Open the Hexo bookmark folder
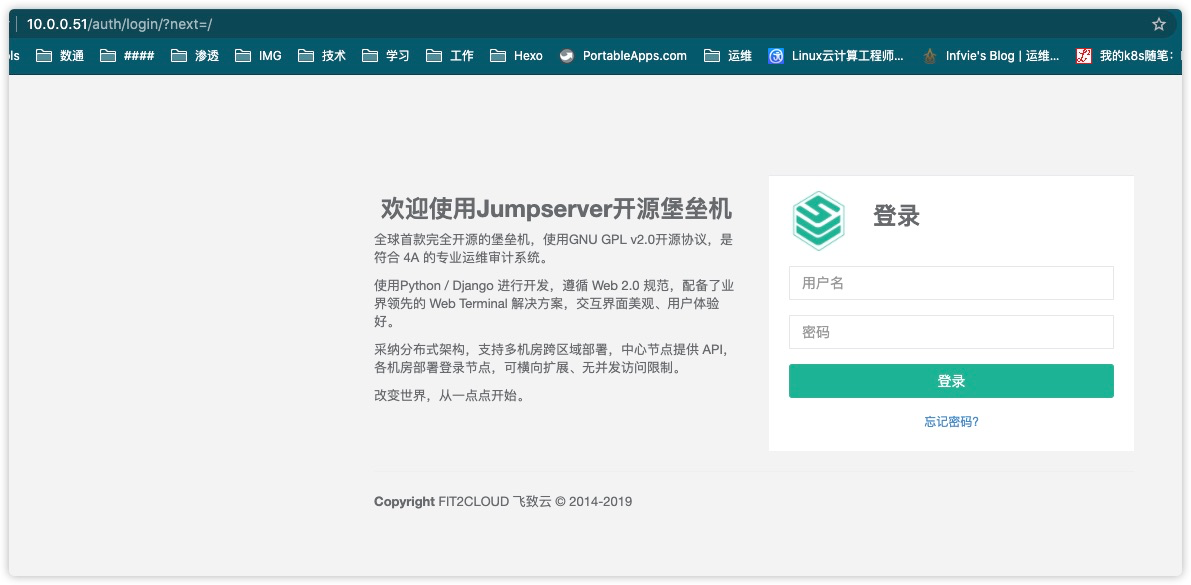This screenshot has height=585, width=1191. (517, 55)
